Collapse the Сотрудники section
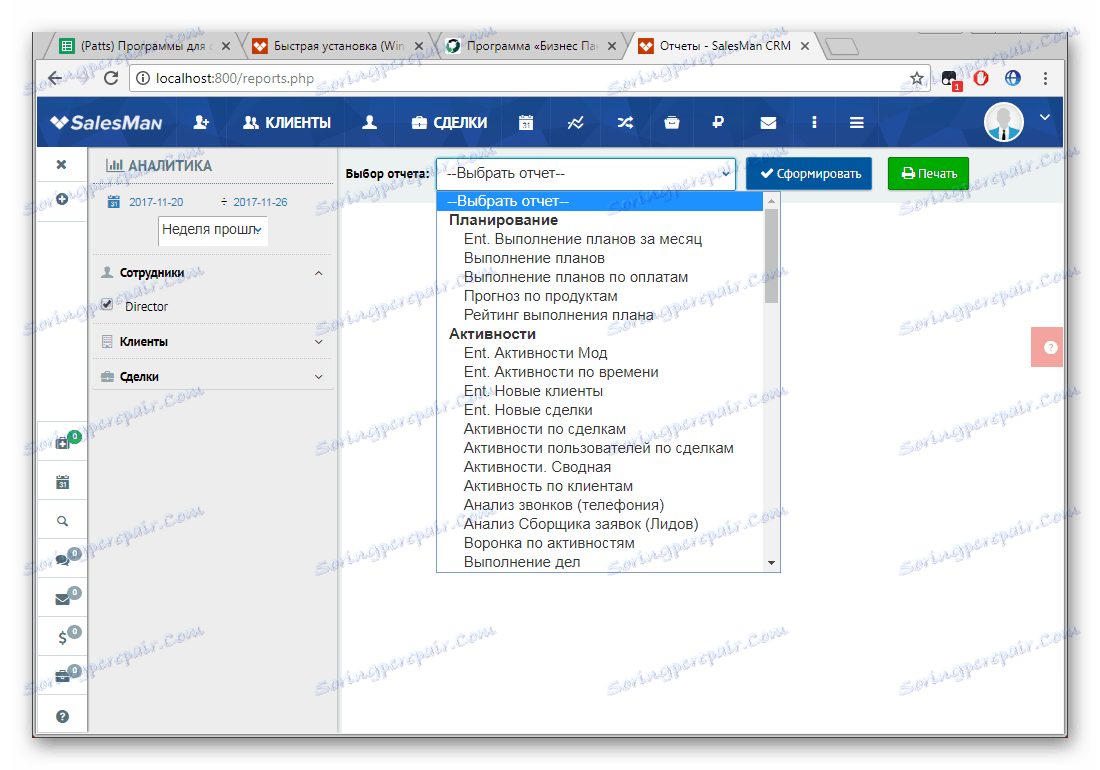 point(318,273)
